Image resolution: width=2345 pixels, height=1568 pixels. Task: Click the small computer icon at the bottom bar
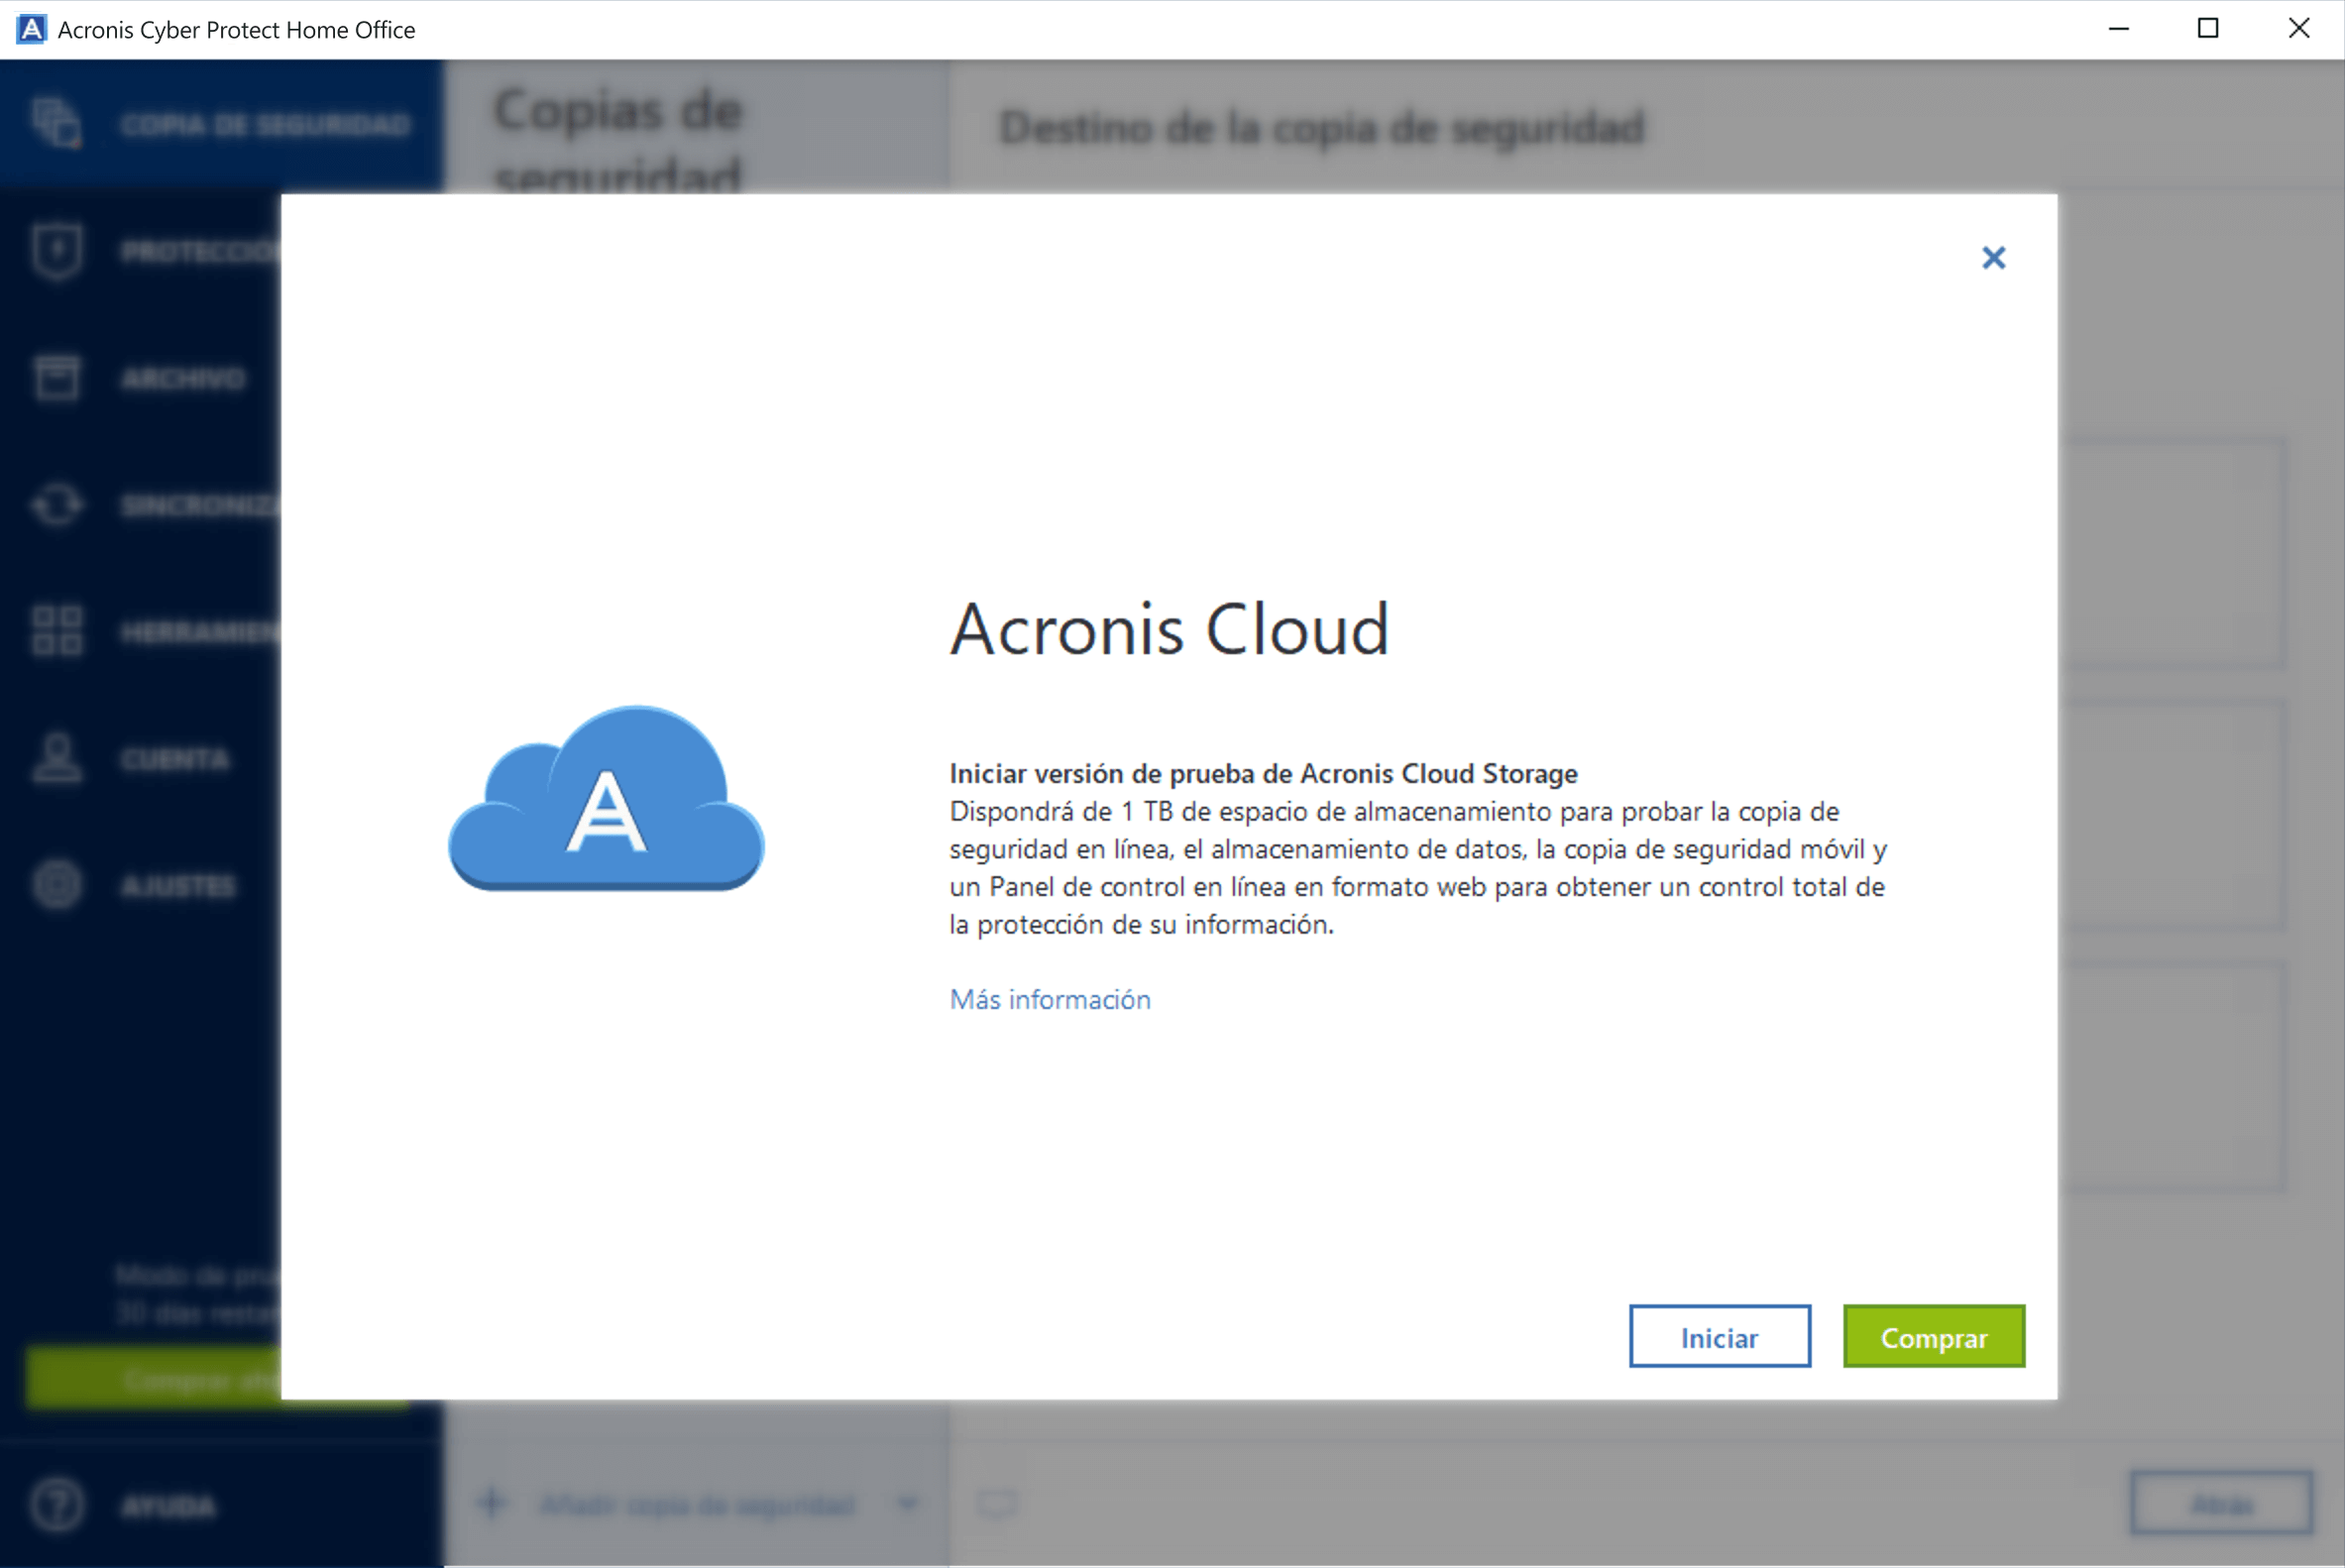[996, 1503]
